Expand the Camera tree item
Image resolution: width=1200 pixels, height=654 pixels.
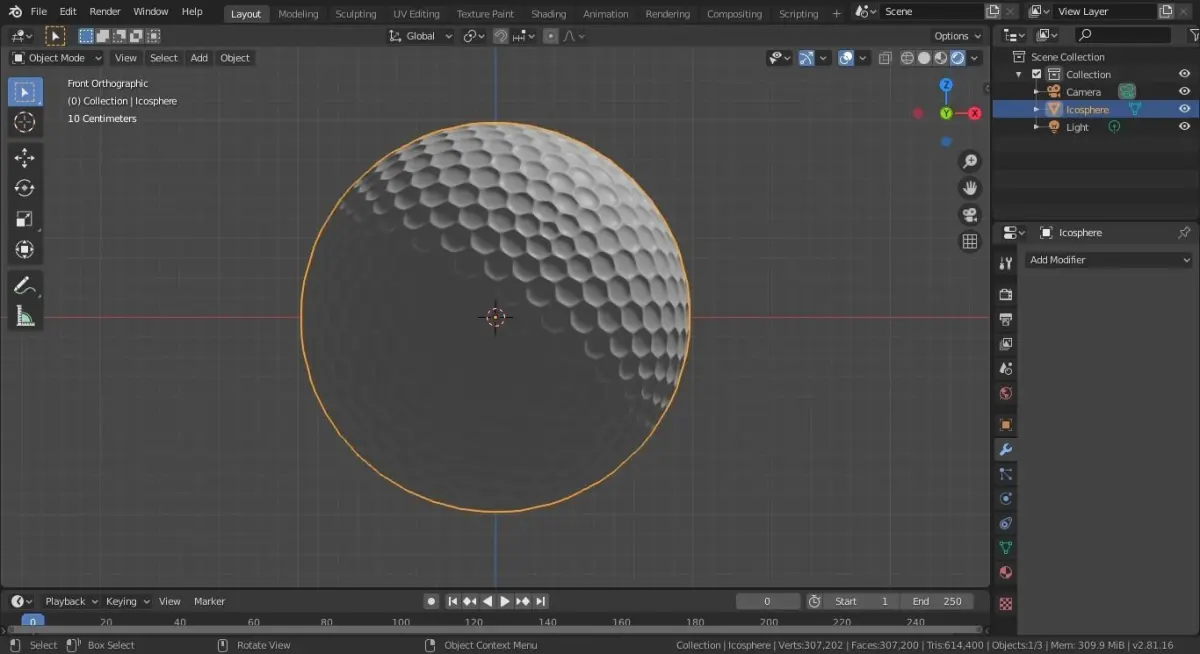[1036, 92]
